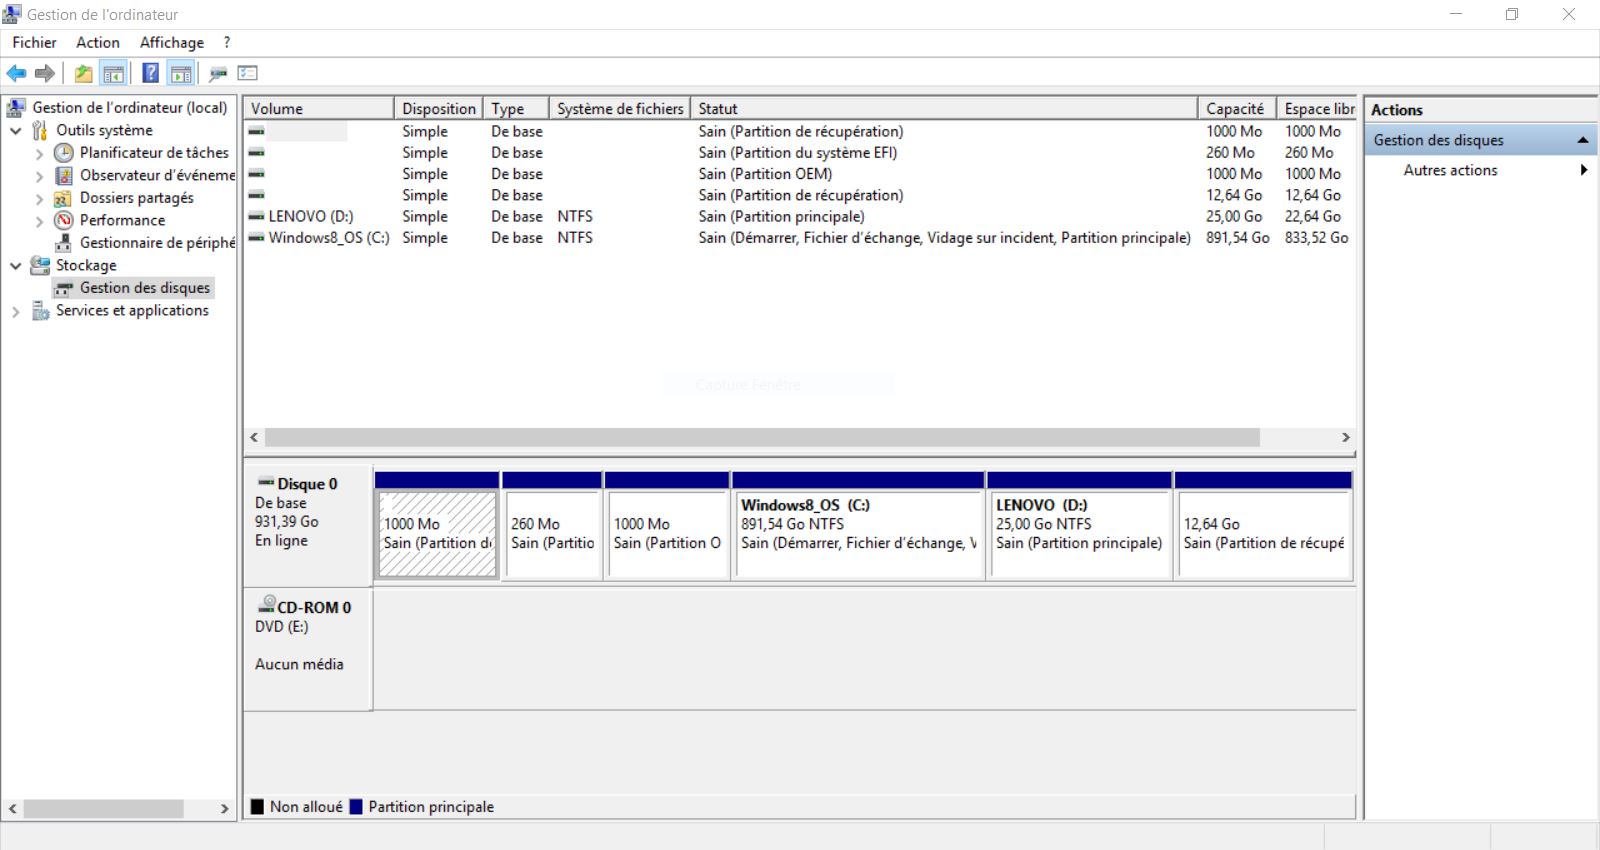
Task: Expand the Planificateur de tâches node
Action: coord(39,153)
